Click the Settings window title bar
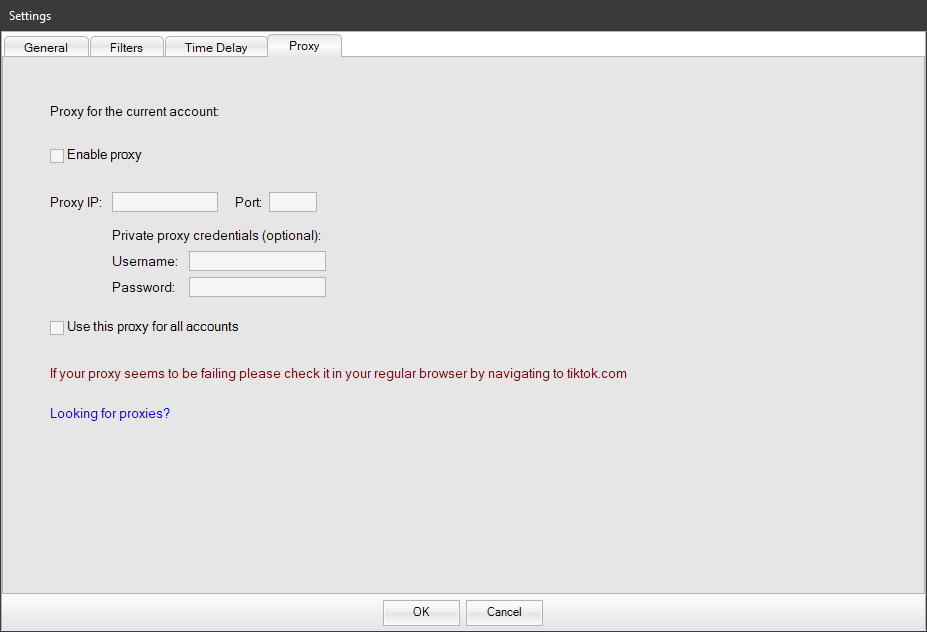The width and height of the screenshot is (927, 632). (463, 15)
